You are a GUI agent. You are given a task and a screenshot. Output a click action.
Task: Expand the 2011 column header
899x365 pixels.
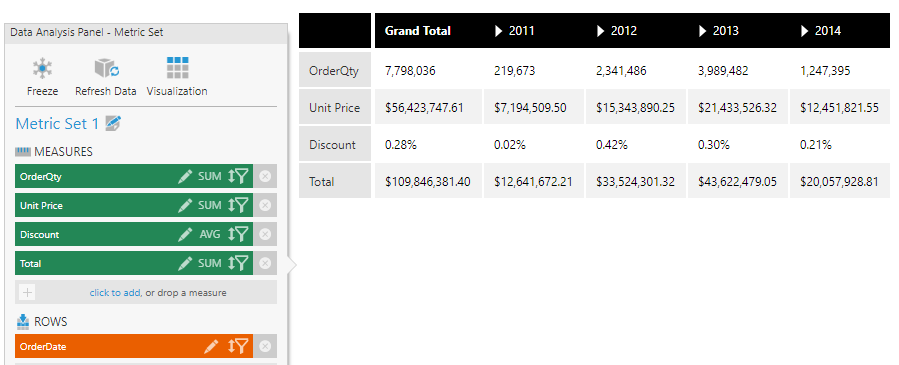(498, 31)
